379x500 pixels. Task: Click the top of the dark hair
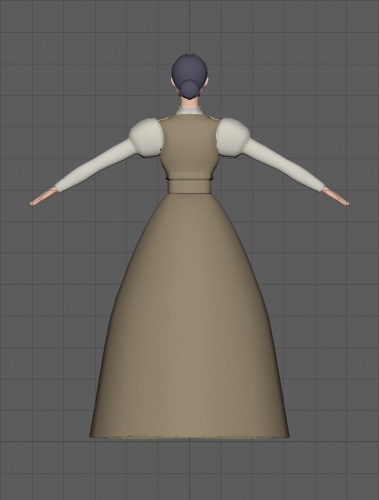click(x=189, y=60)
